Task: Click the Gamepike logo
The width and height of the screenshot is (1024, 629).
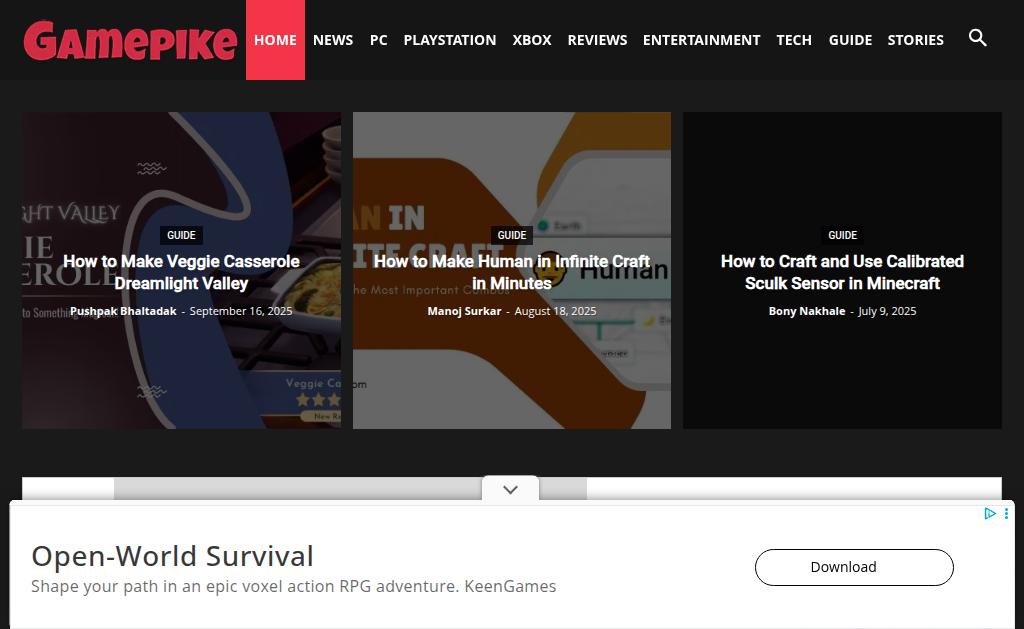Action: coord(130,40)
